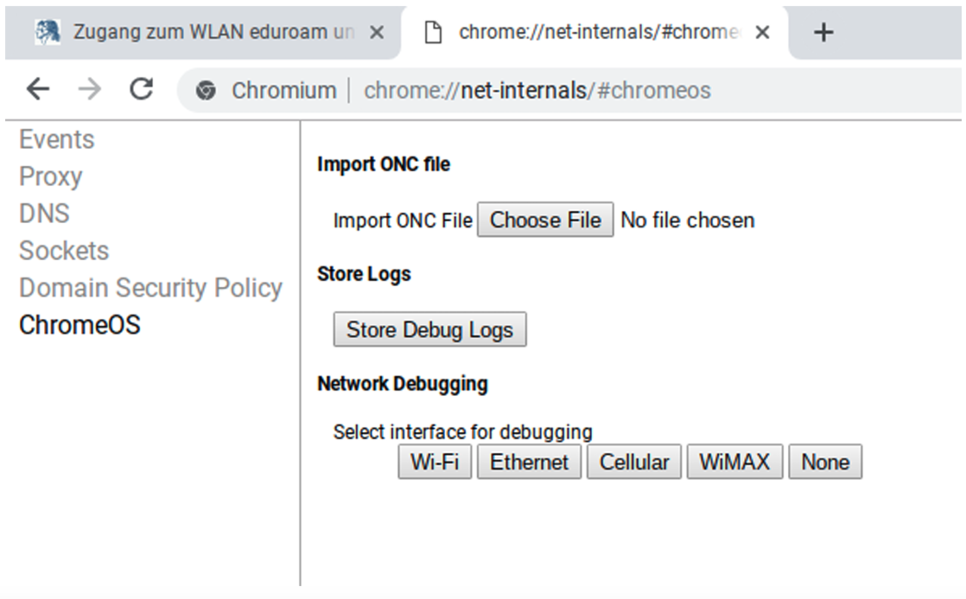966x599 pixels.
Task: Click Choose File to import ONC file
Action: pyautogui.click(x=545, y=219)
